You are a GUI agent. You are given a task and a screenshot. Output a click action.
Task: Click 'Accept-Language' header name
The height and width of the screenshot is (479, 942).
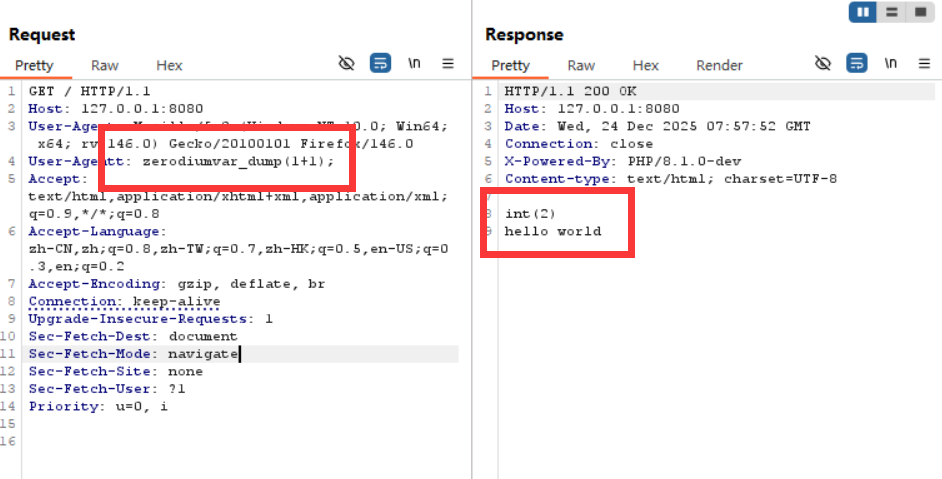[x=94, y=231]
